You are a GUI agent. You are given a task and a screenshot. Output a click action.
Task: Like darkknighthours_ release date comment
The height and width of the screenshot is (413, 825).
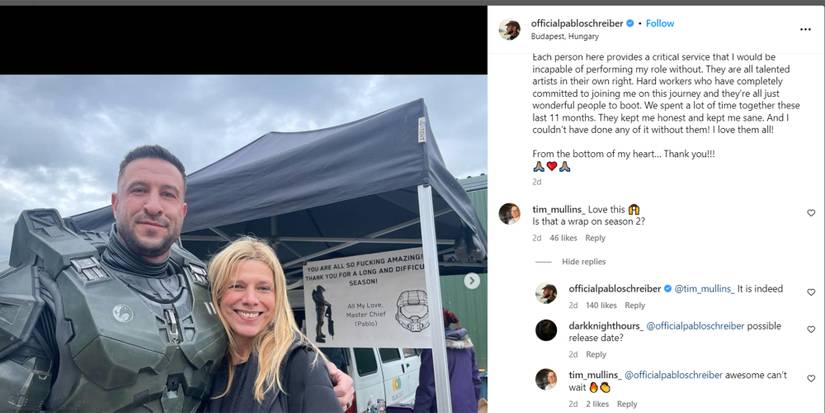(x=811, y=329)
